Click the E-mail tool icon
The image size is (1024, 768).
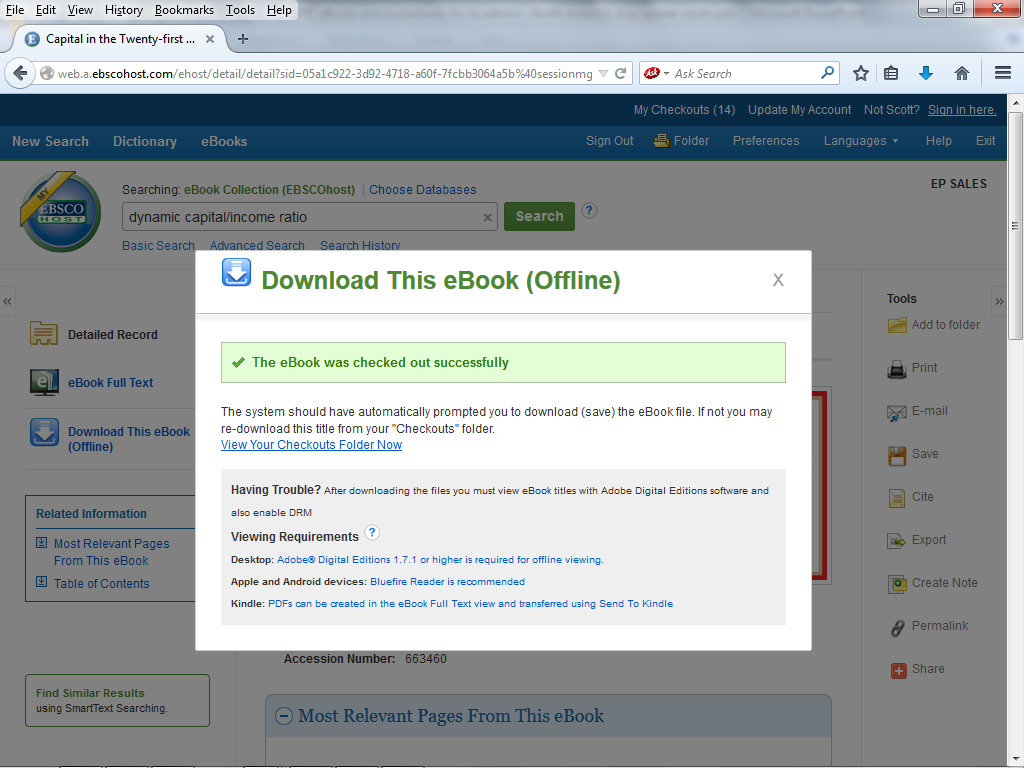click(897, 412)
